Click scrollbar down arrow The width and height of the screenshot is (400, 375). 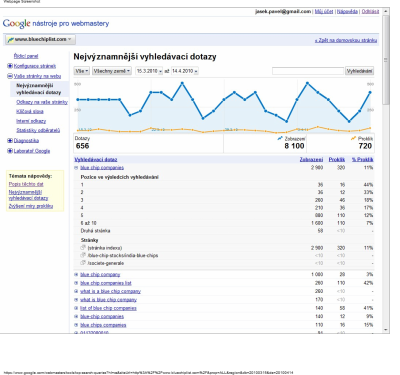coord(386,330)
